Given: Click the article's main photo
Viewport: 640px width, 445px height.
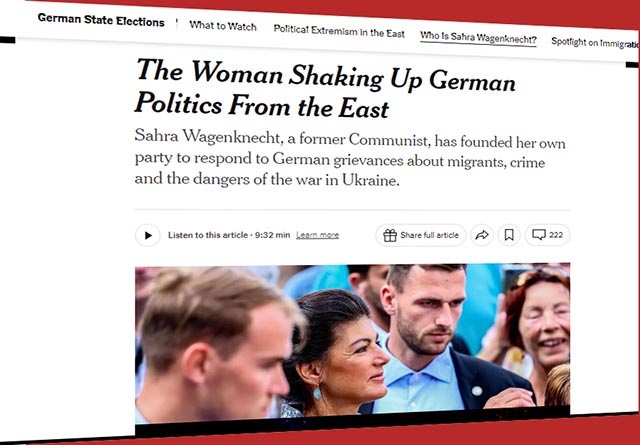Looking at the screenshot, I should tap(352, 343).
